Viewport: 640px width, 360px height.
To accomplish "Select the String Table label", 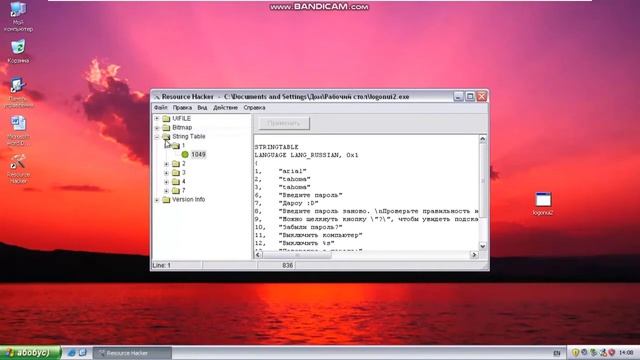I will click(x=189, y=136).
